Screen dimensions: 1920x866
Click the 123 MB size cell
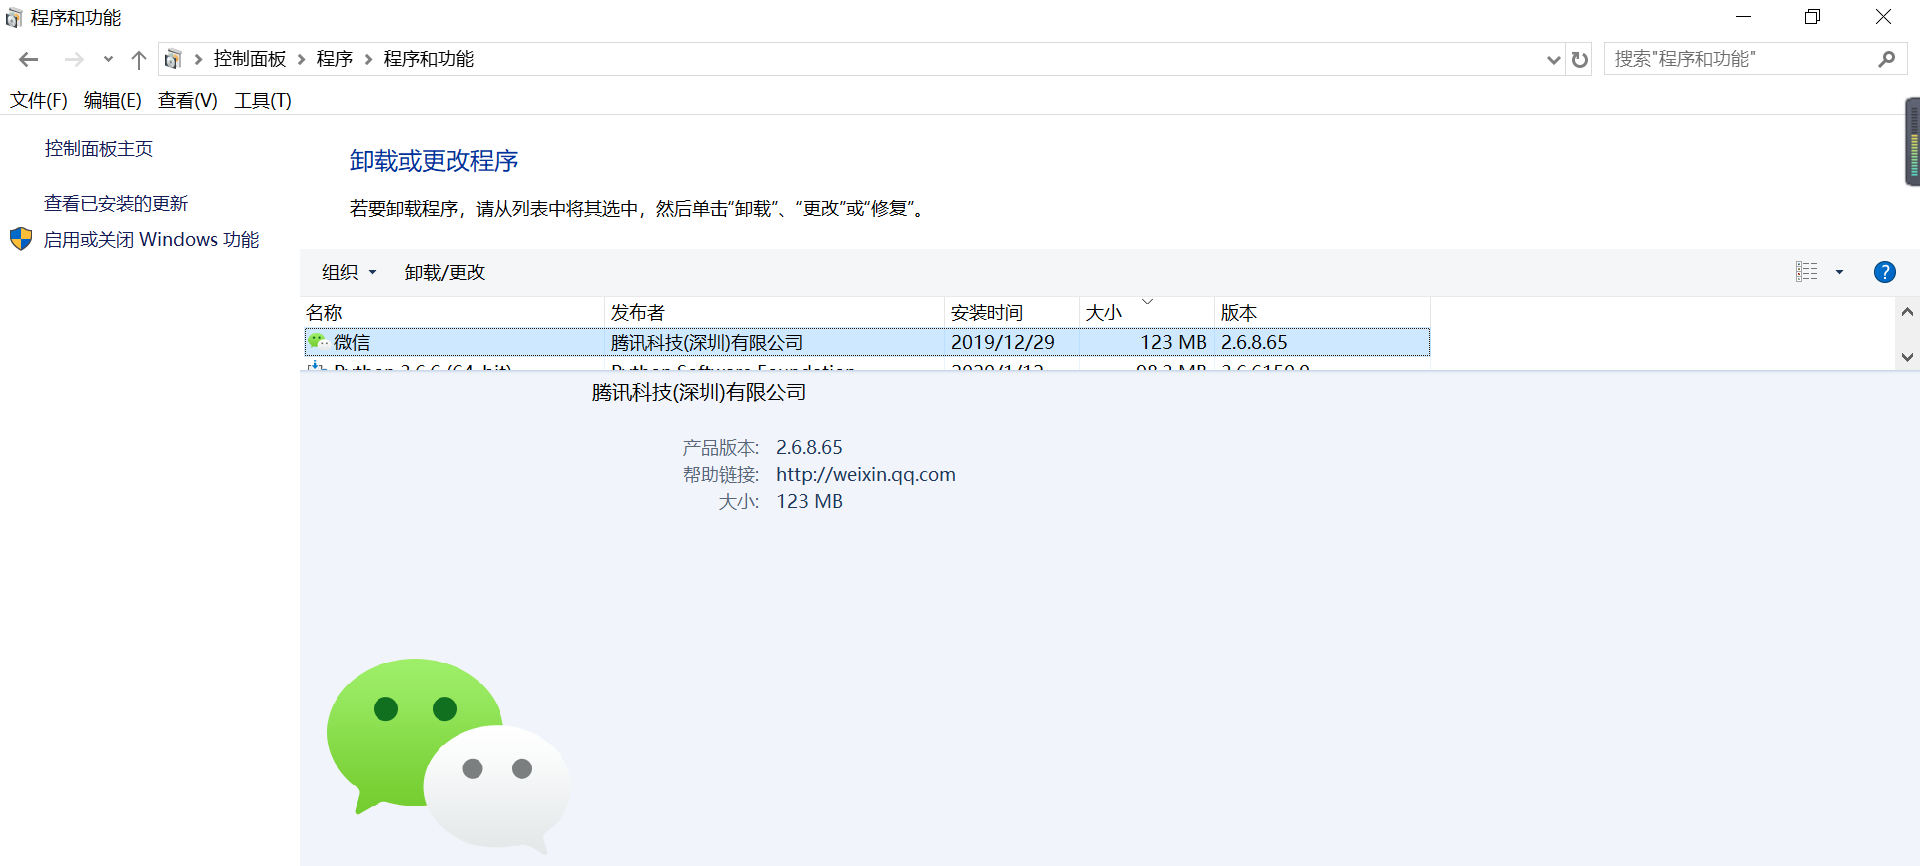coord(1173,342)
